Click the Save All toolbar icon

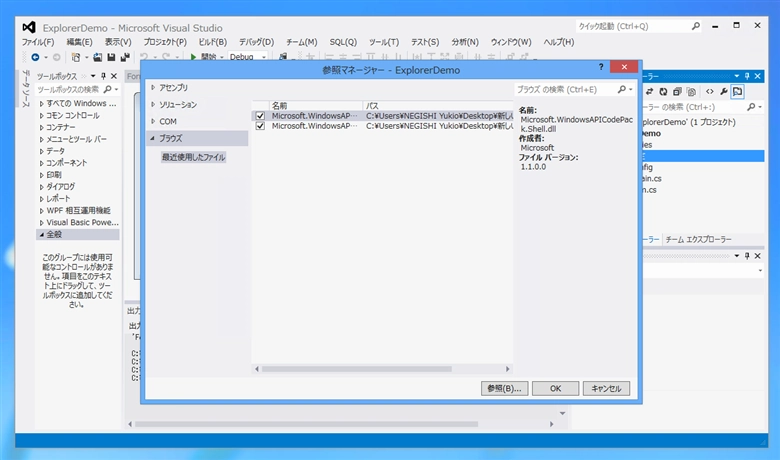[x=125, y=57]
